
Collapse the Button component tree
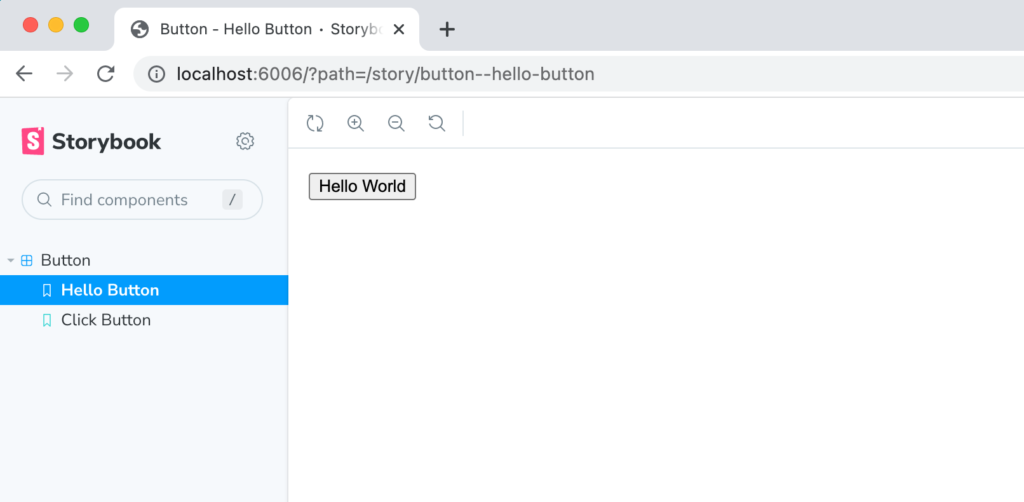[10, 260]
